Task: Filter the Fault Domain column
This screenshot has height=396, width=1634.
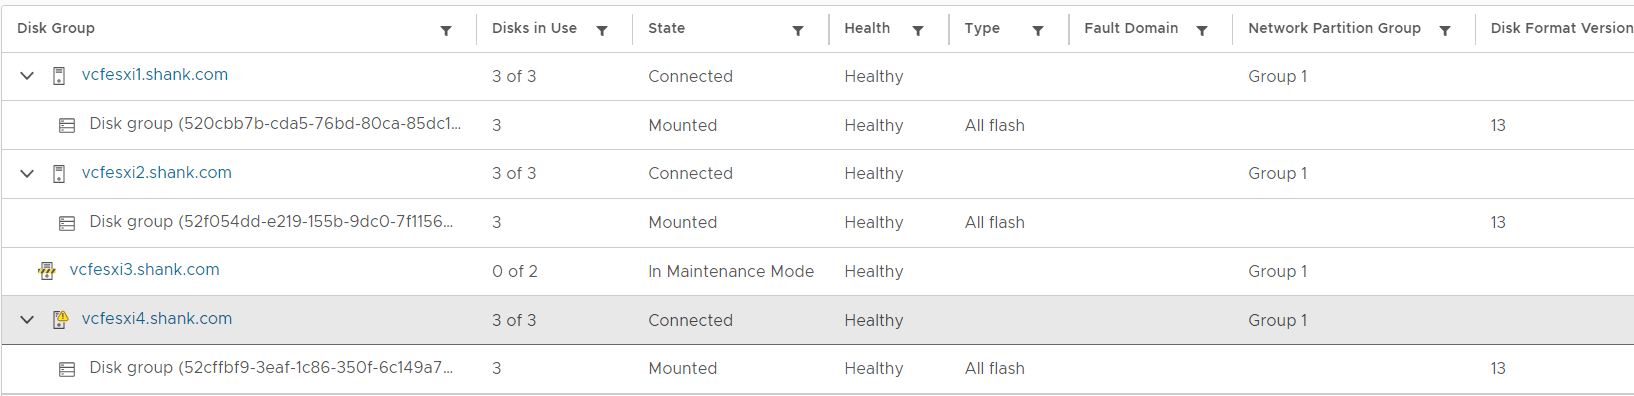Action: pos(1202,30)
